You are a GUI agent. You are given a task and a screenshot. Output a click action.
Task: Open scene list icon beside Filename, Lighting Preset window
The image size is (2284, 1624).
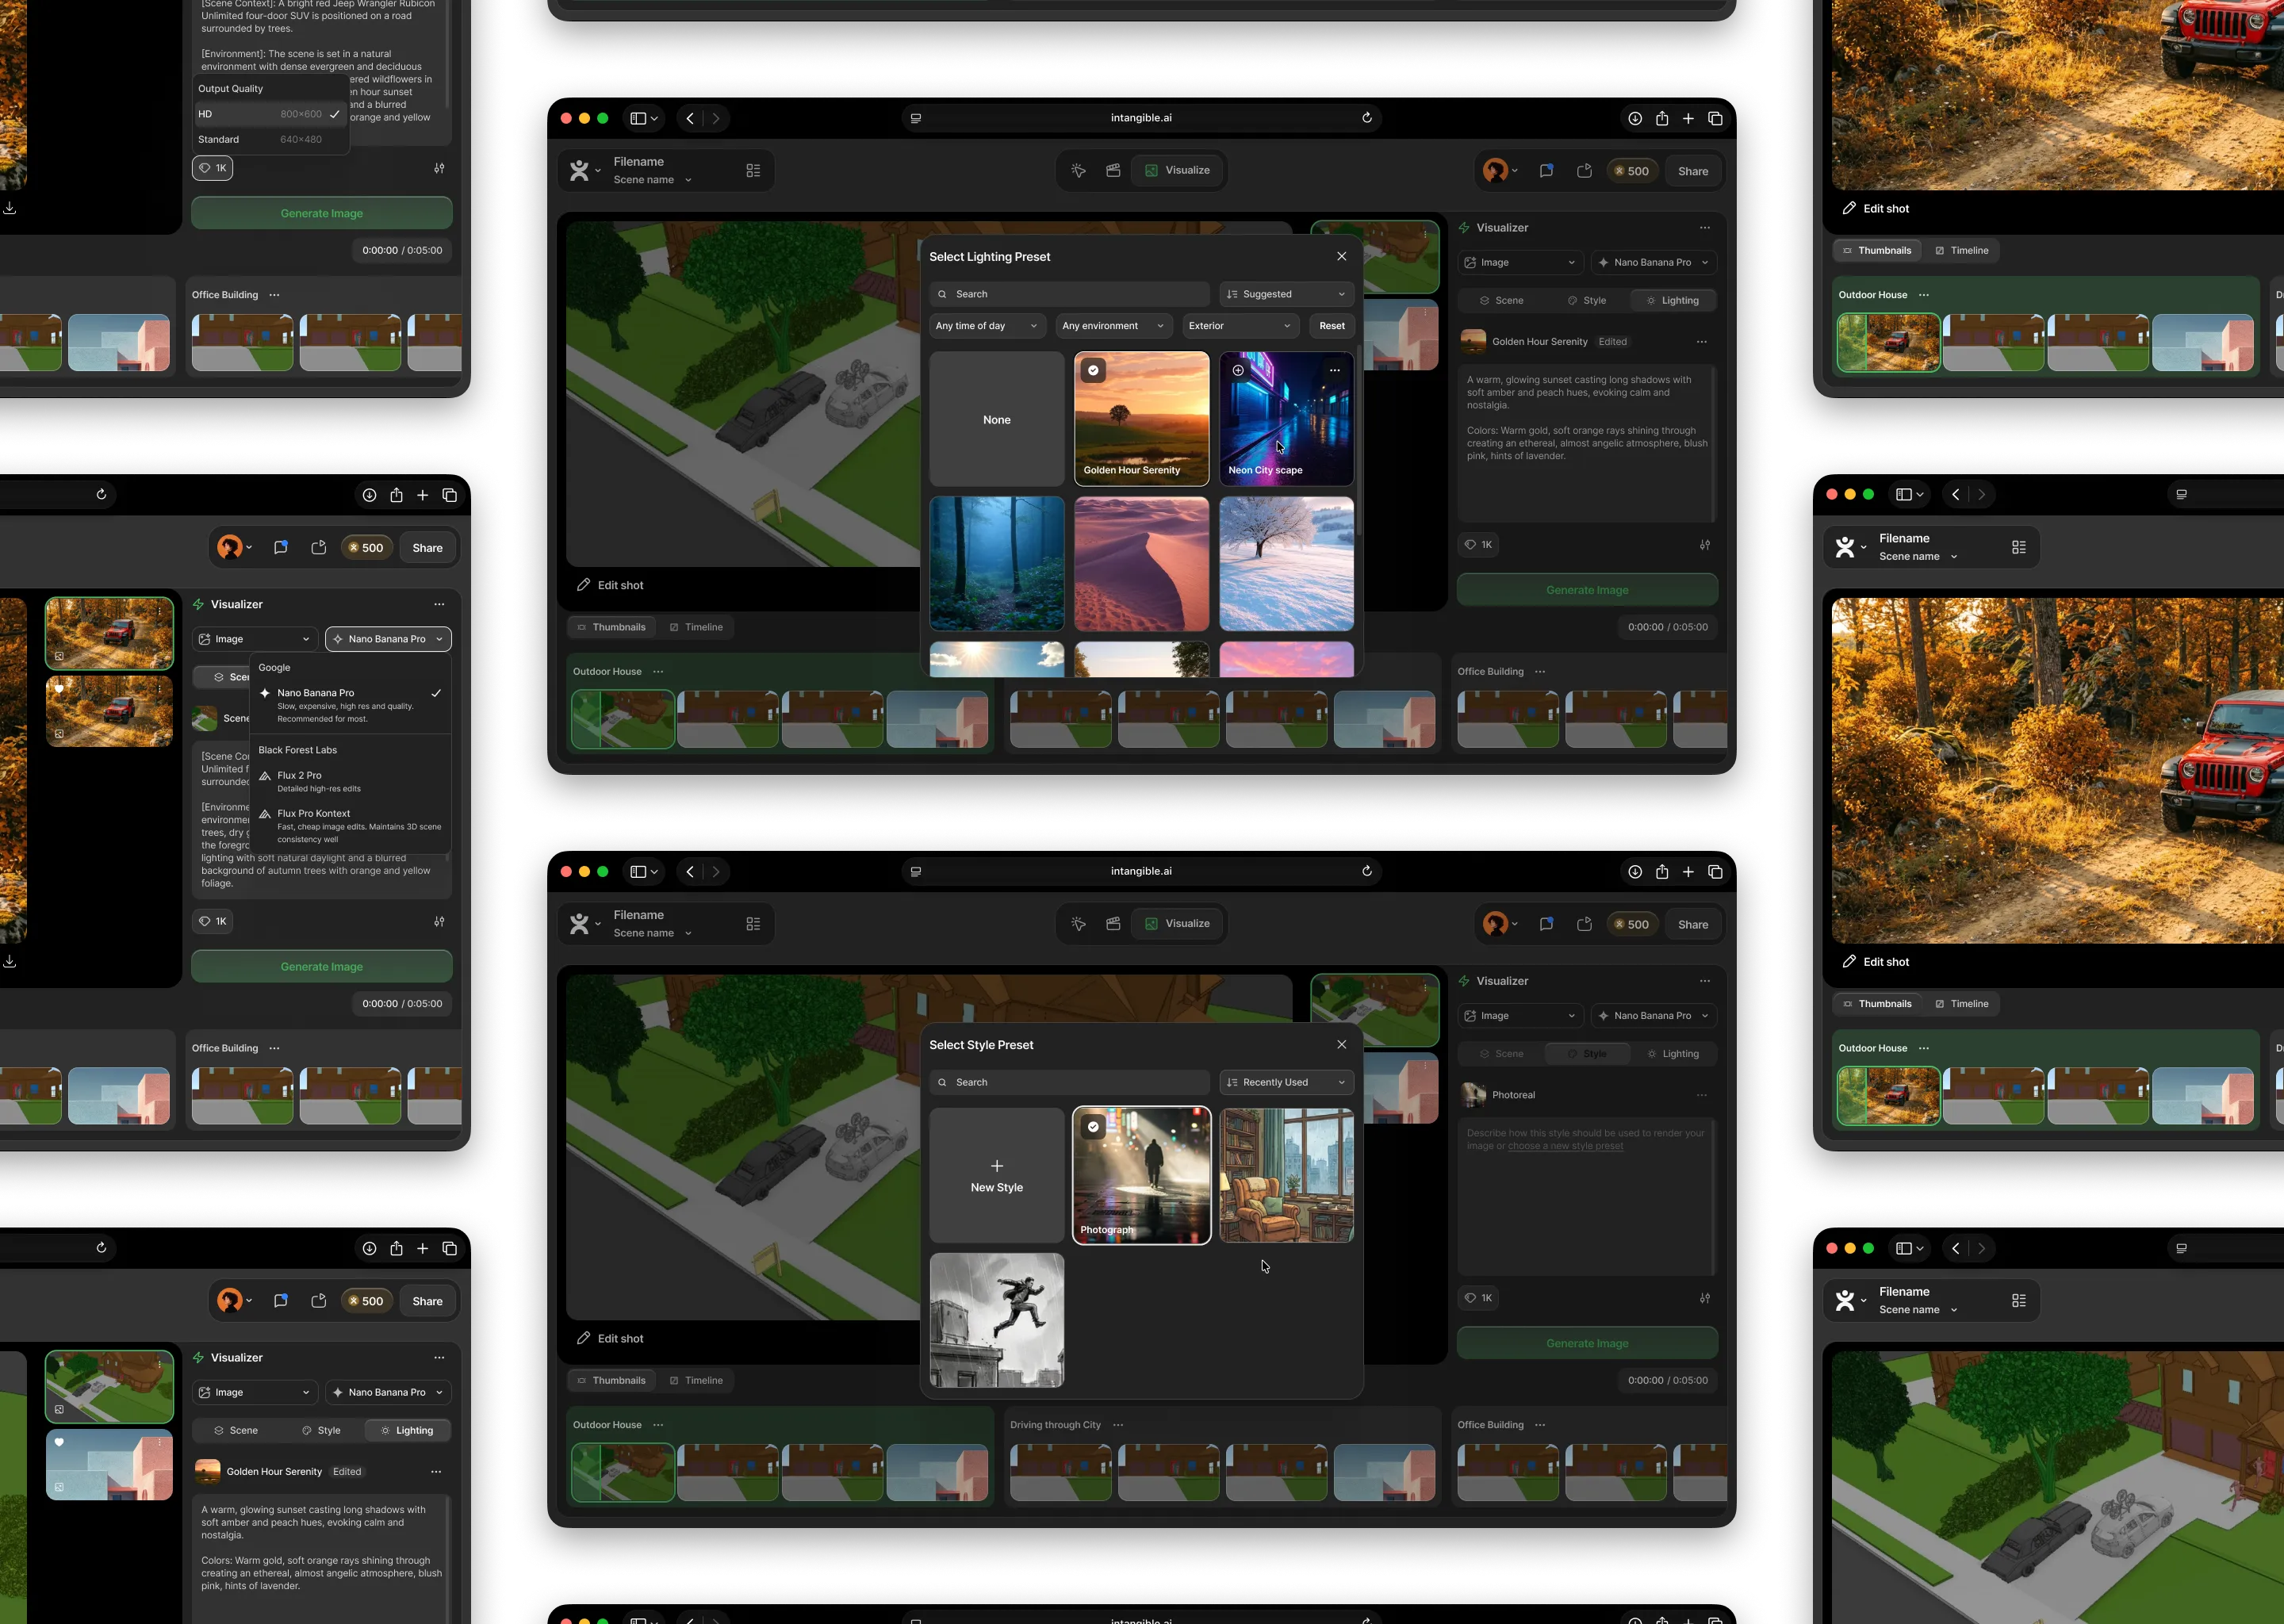pos(753,171)
